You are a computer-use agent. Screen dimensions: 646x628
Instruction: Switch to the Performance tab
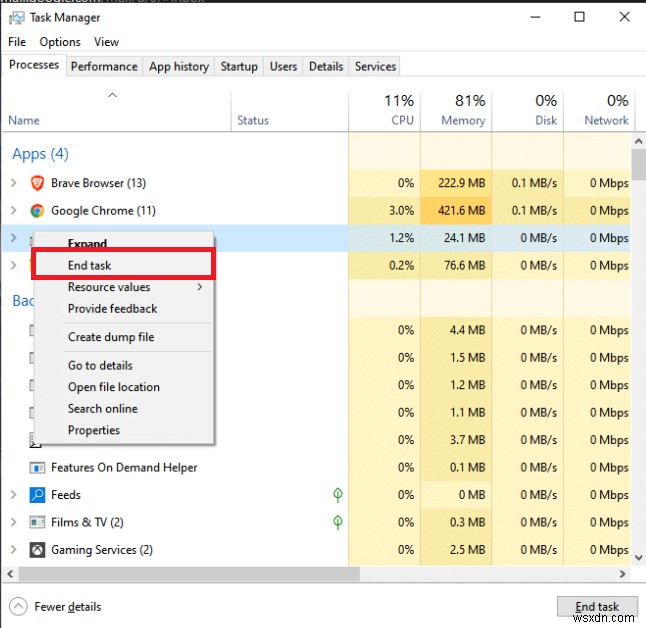pos(104,67)
